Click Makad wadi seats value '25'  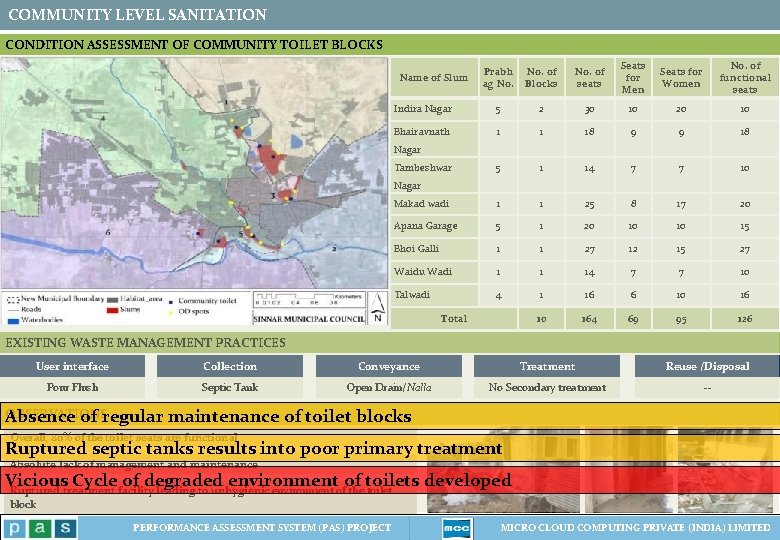click(x=589, y=204)
